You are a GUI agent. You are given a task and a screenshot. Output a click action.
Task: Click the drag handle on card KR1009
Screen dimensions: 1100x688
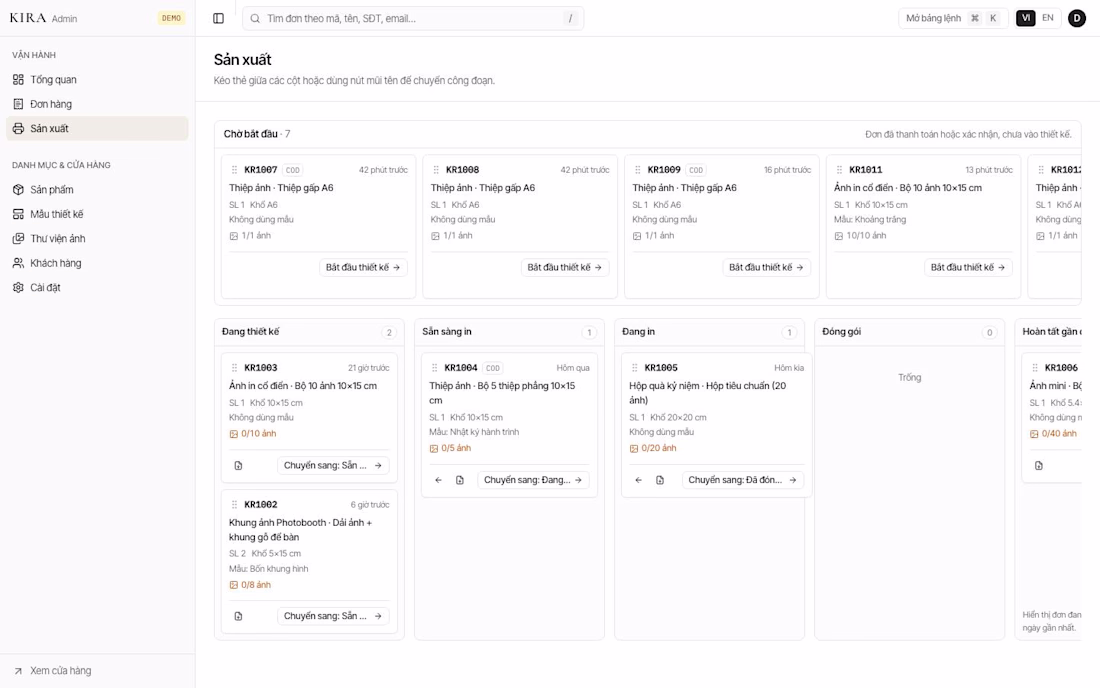(638, 170)
